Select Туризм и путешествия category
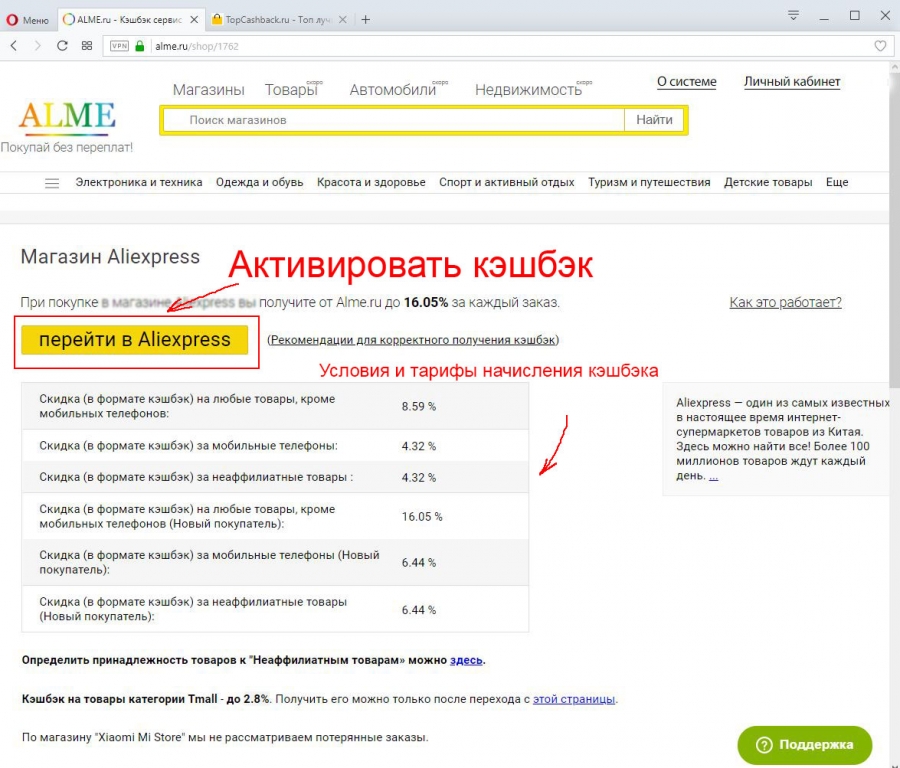900x768 pixels. coord(649,183)
